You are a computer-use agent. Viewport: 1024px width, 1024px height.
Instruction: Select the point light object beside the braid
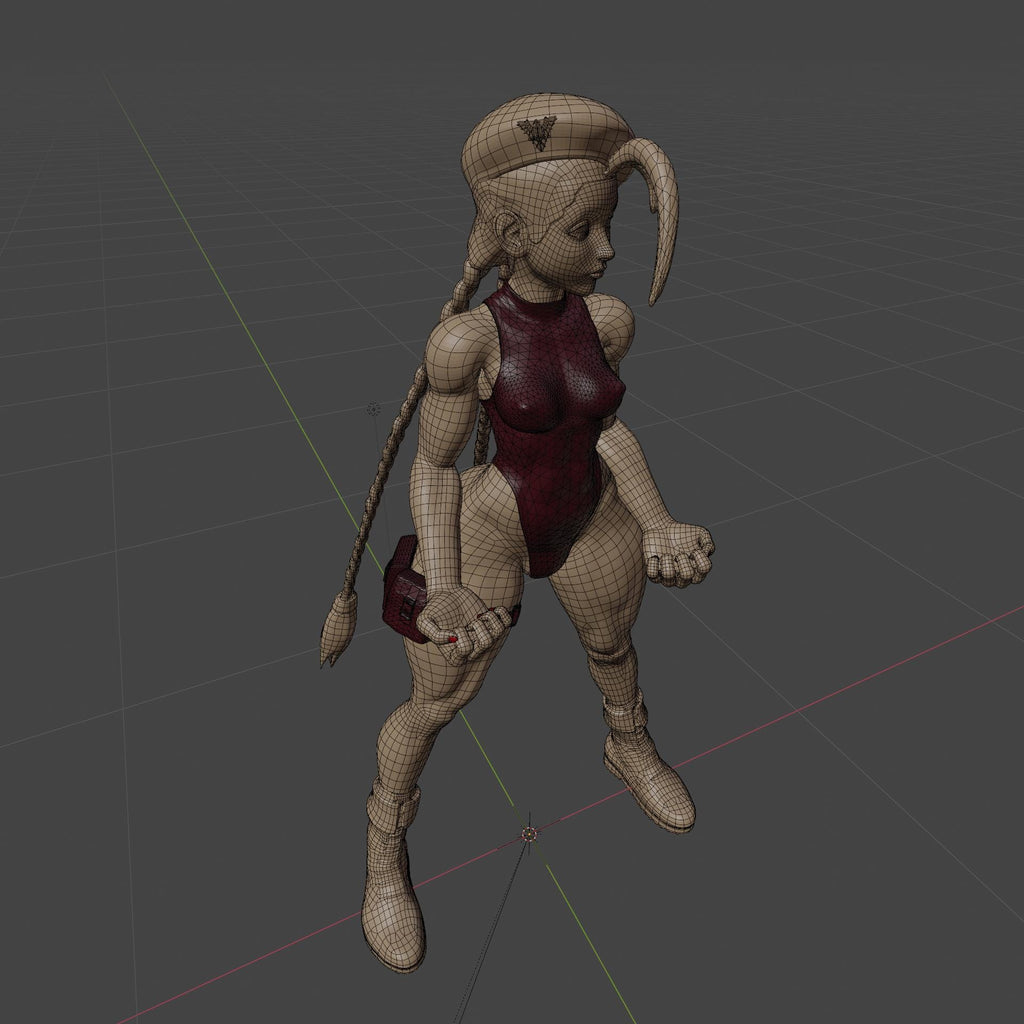click(x=374, y=409)
